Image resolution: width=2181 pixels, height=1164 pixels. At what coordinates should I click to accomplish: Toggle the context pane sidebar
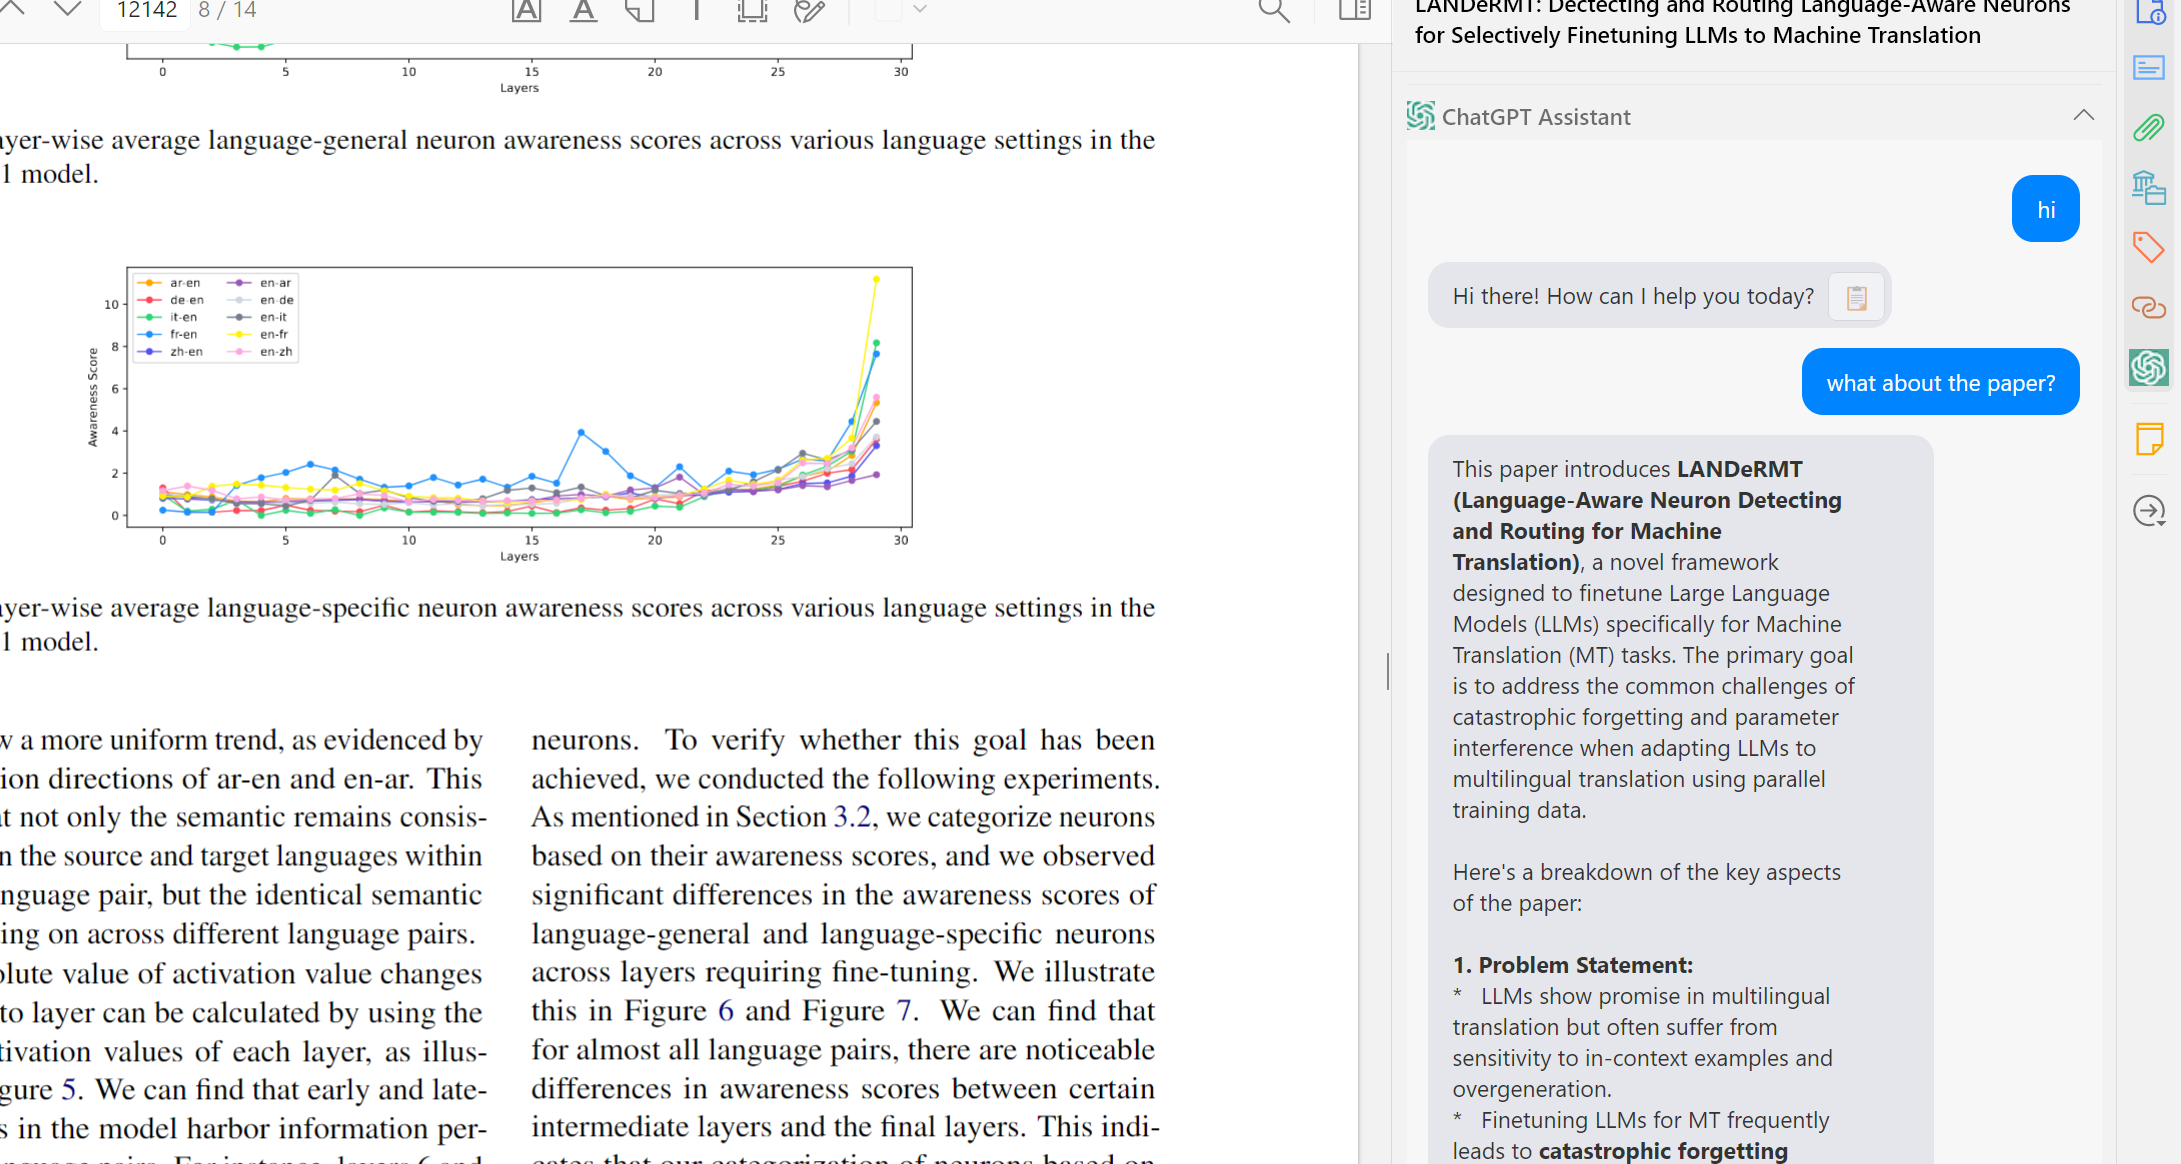[1355, 10]
